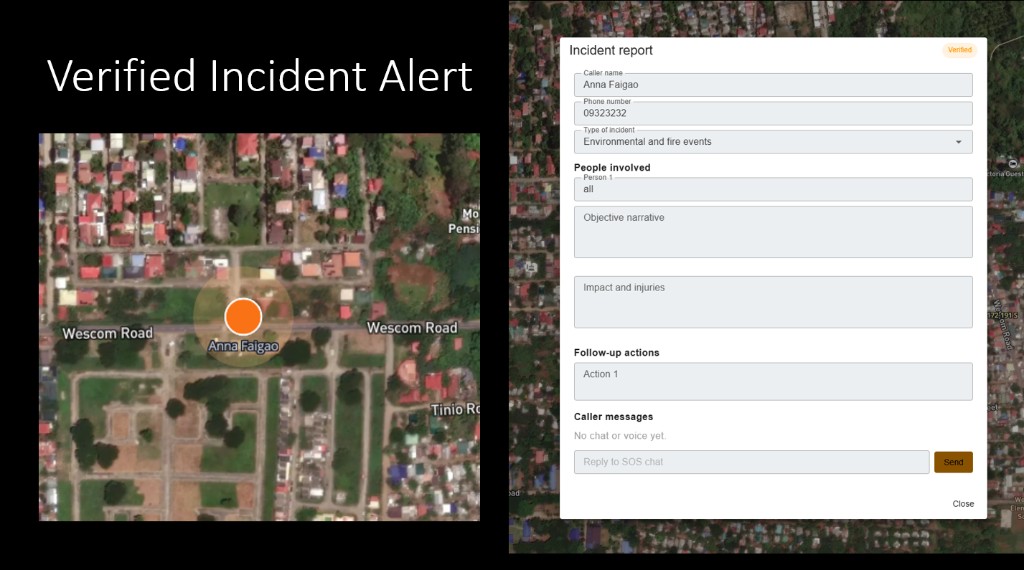Click the Person 1 field containing 'all'

click(x=773, y=189)
